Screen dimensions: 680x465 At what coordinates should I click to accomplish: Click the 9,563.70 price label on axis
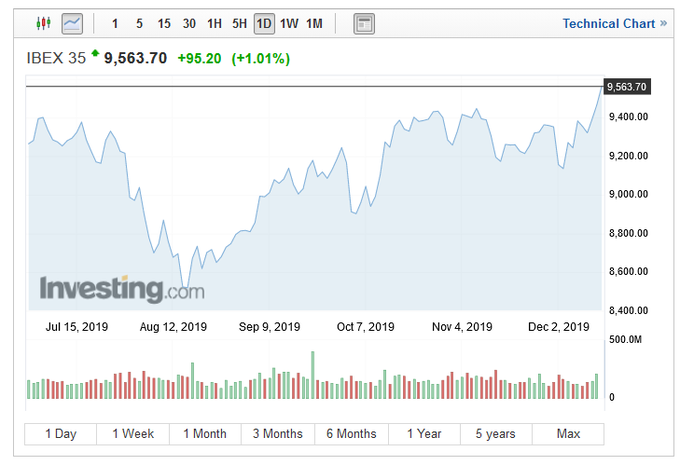click(627, 87)
